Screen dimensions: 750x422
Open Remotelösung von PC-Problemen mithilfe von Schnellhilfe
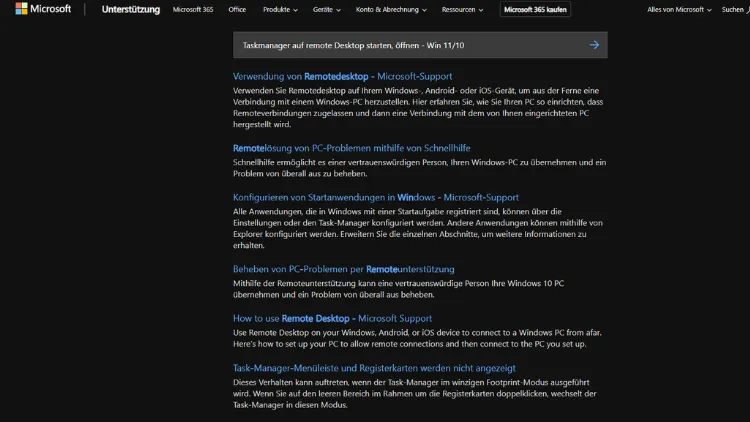352,148
